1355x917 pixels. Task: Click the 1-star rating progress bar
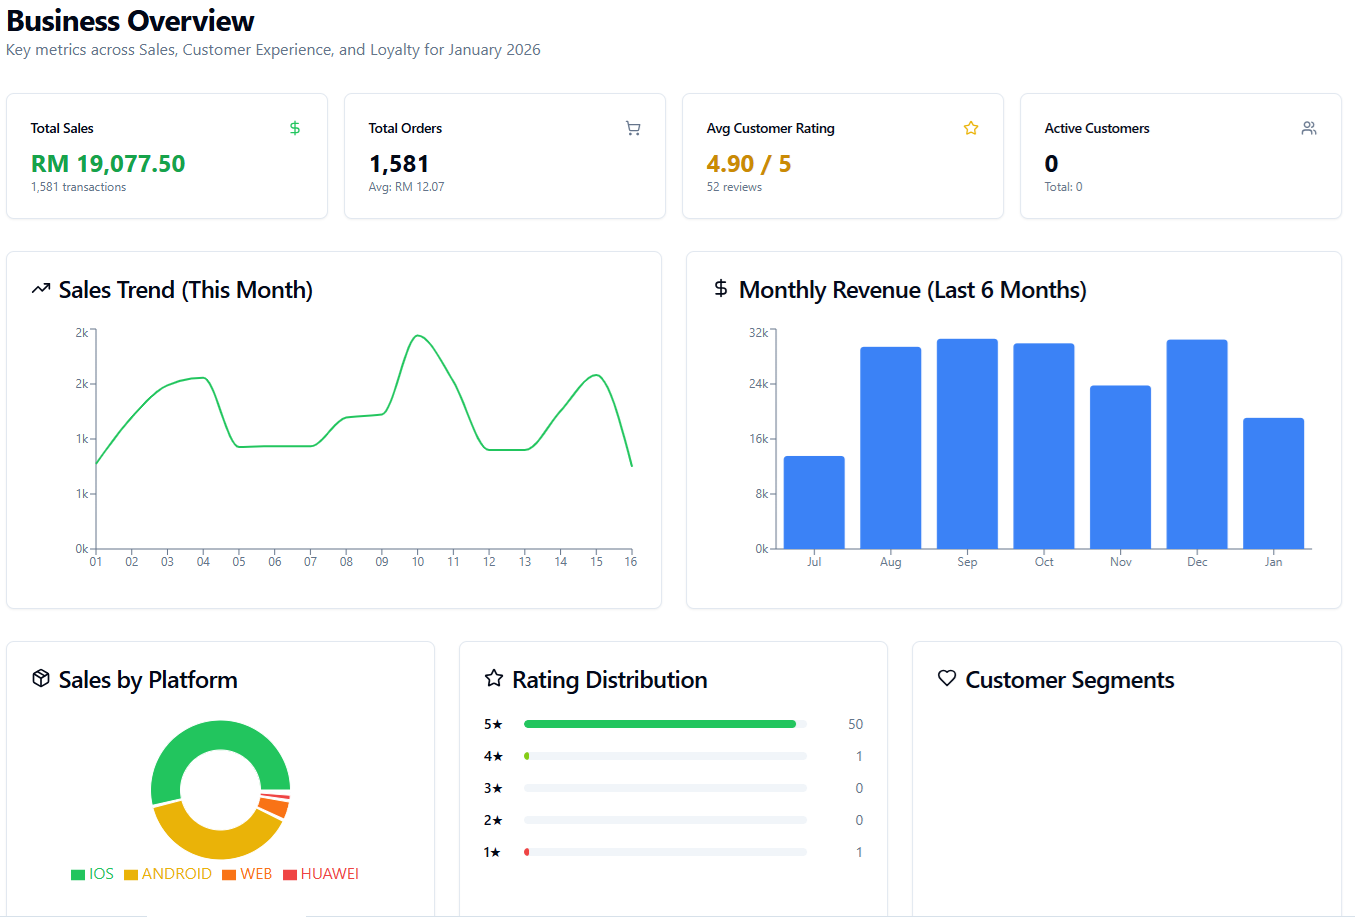(665, 852)
